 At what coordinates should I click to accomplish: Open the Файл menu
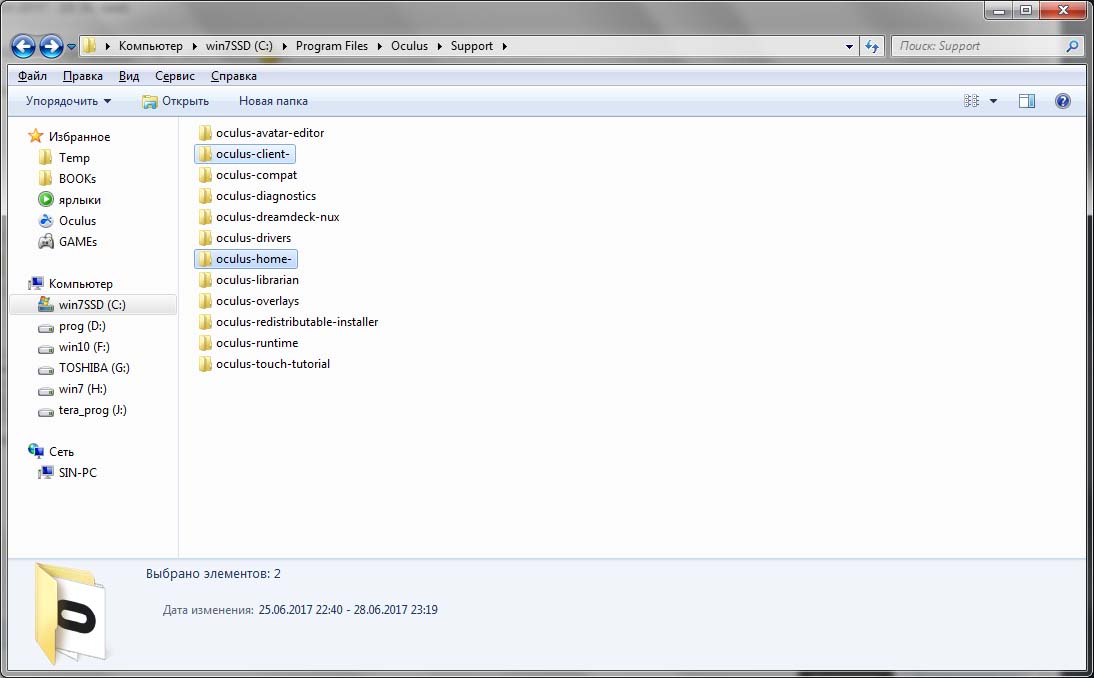point(32,76)
